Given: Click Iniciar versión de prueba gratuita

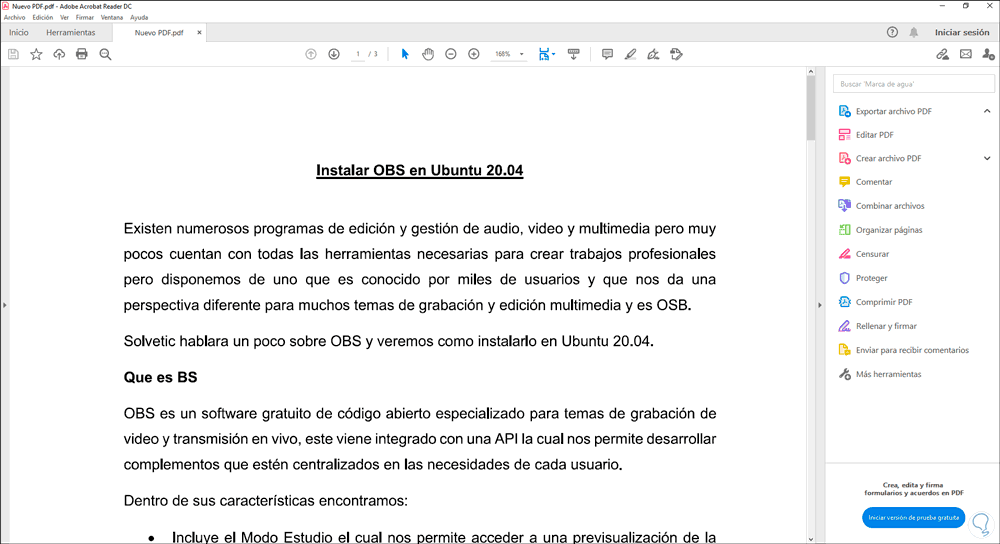Looking at the screenshot, I should [913, 518].
